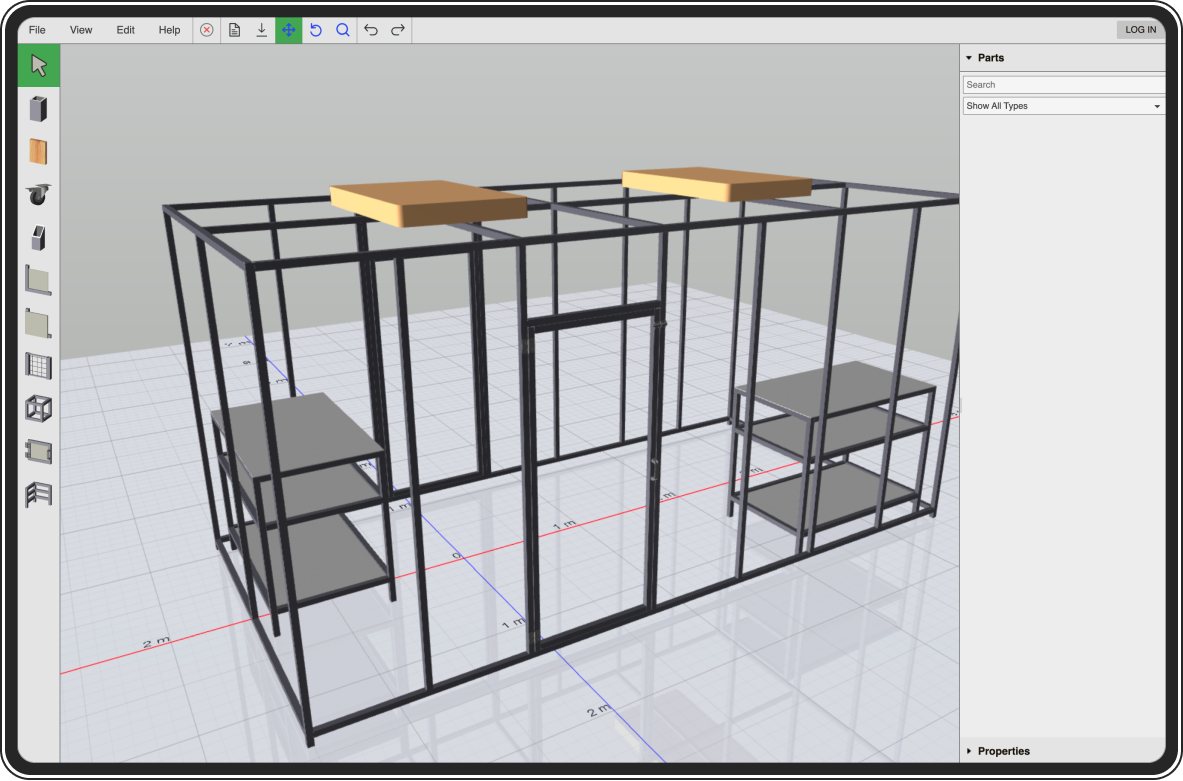This screenshot has height=781, width=1183.
Task: Collapse the Parts panel
Action: pyautogui.click(x=969, y=58)
